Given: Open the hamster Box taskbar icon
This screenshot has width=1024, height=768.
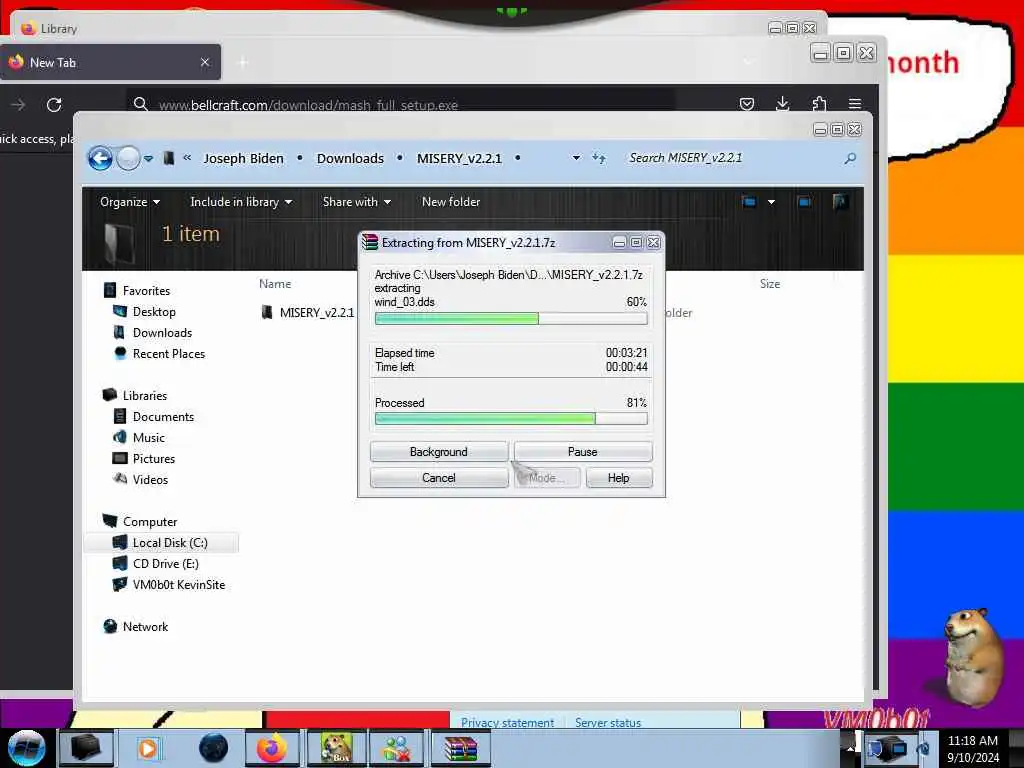Looking at the screenshot, I should [336, 748].
